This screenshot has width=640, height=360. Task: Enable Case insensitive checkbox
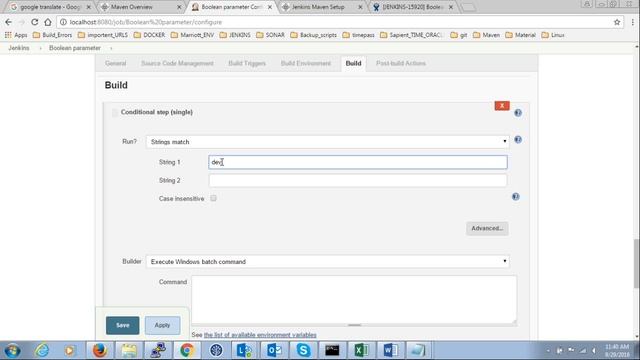(213, 198)
